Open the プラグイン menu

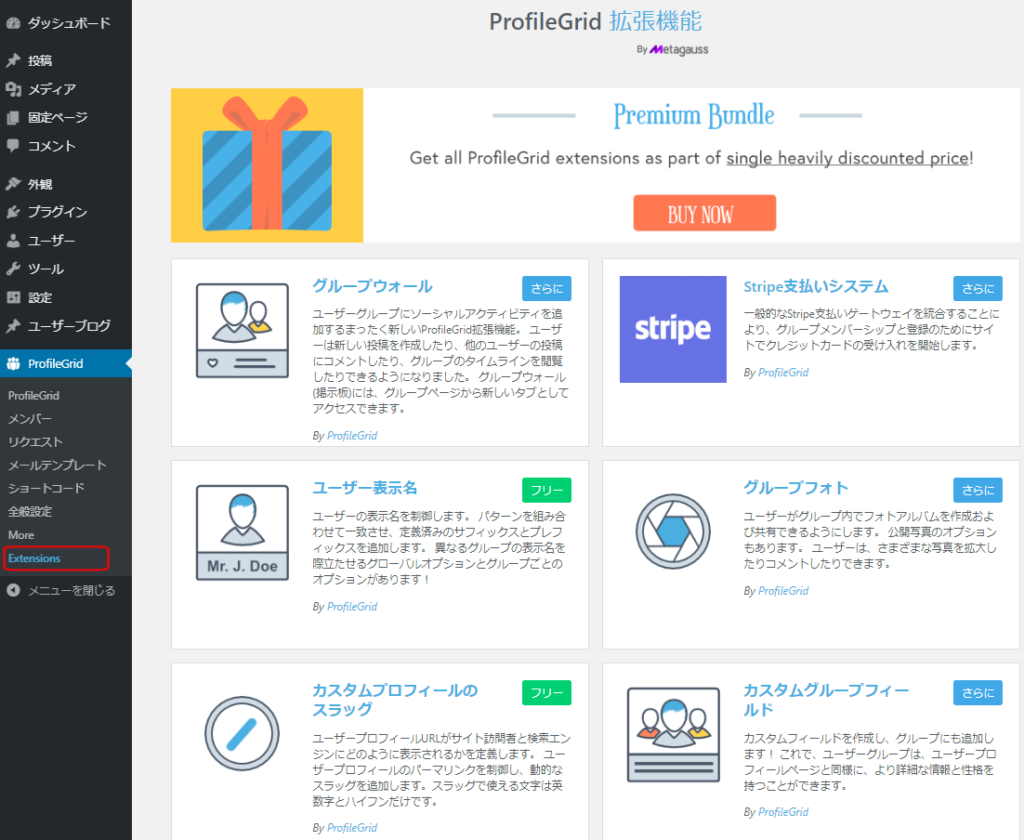pos(57,212)
